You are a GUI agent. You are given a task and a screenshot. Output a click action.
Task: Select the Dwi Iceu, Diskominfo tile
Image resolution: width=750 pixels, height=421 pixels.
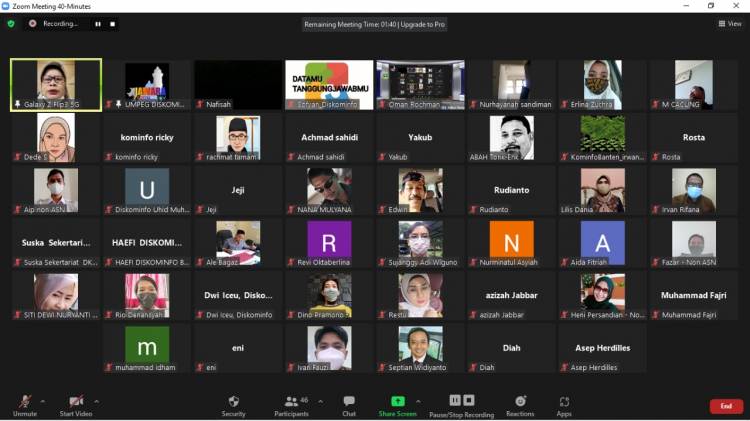238,296
